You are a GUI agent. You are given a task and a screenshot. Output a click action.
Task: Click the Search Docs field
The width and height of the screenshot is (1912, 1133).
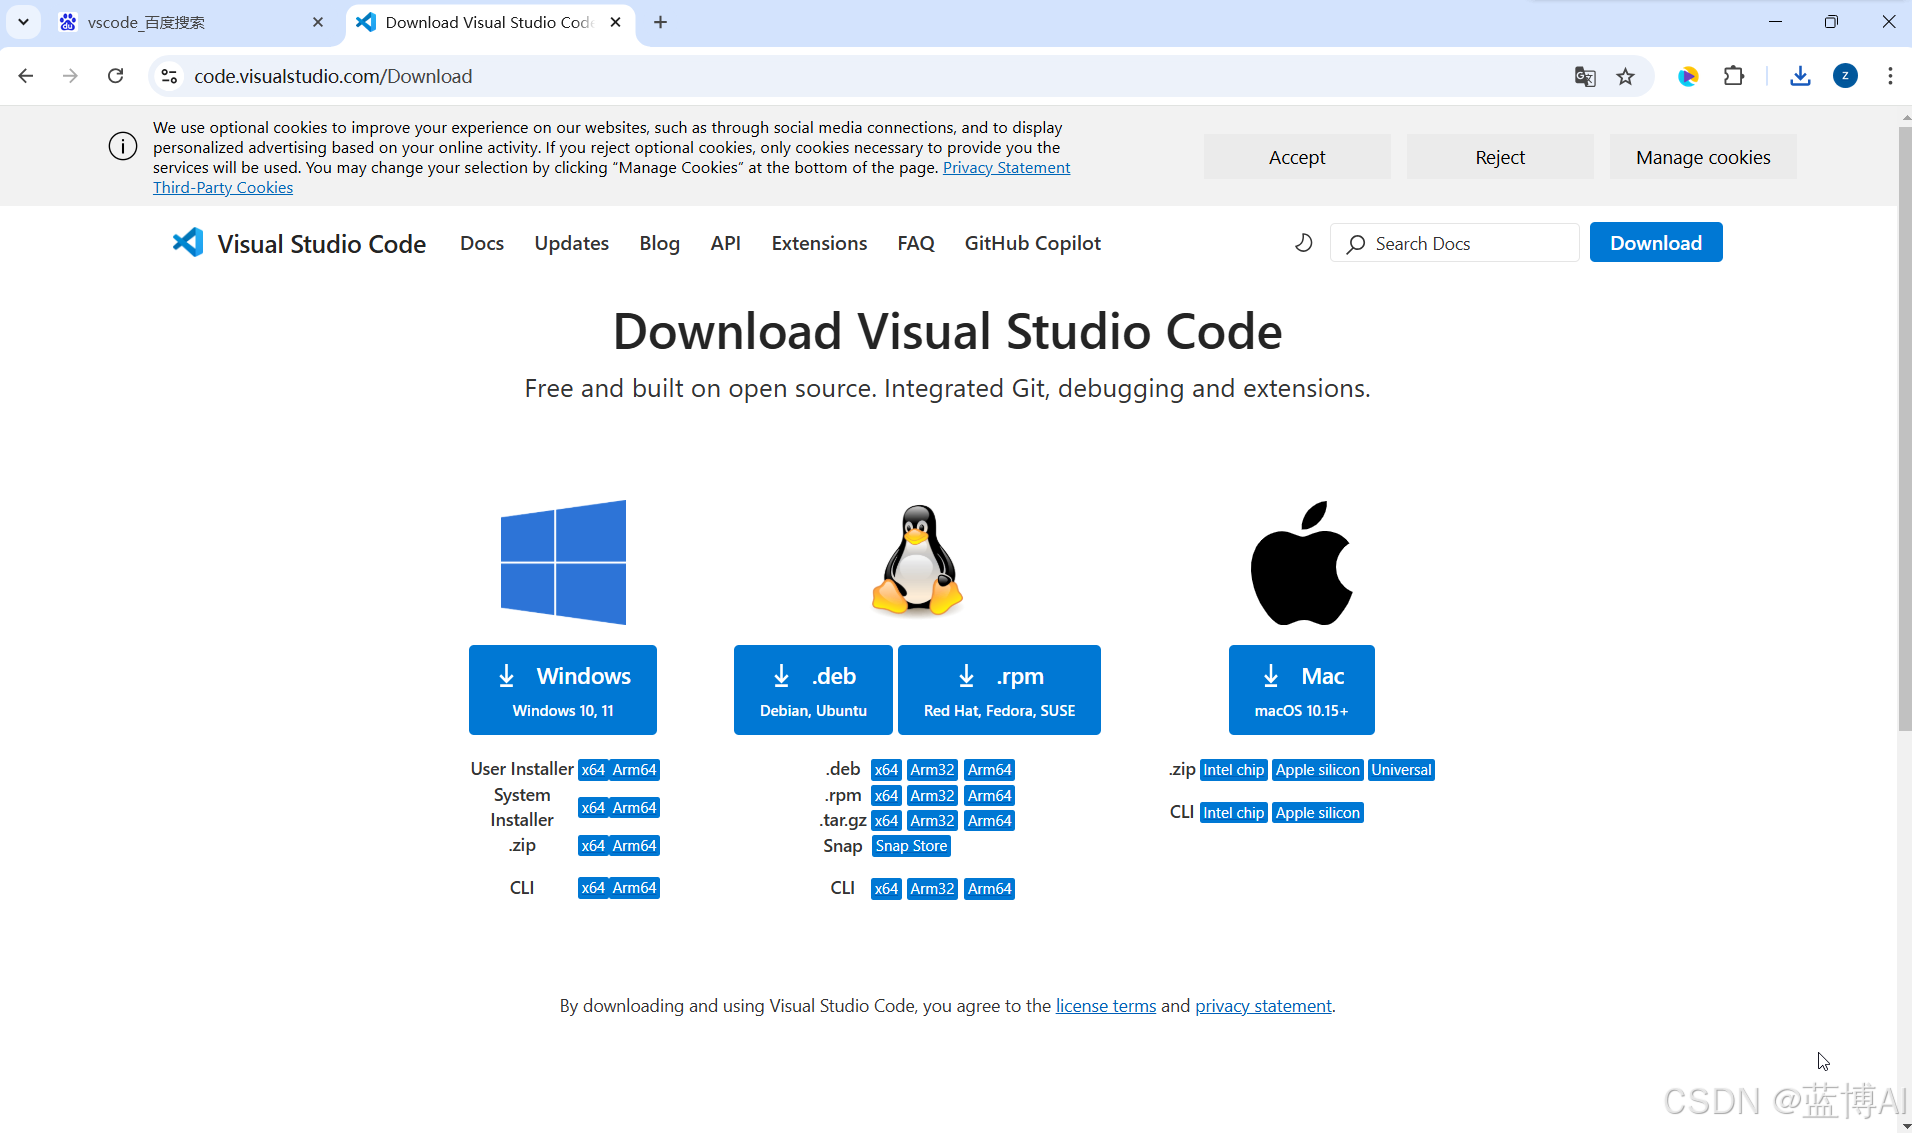tap(1454, 243)
